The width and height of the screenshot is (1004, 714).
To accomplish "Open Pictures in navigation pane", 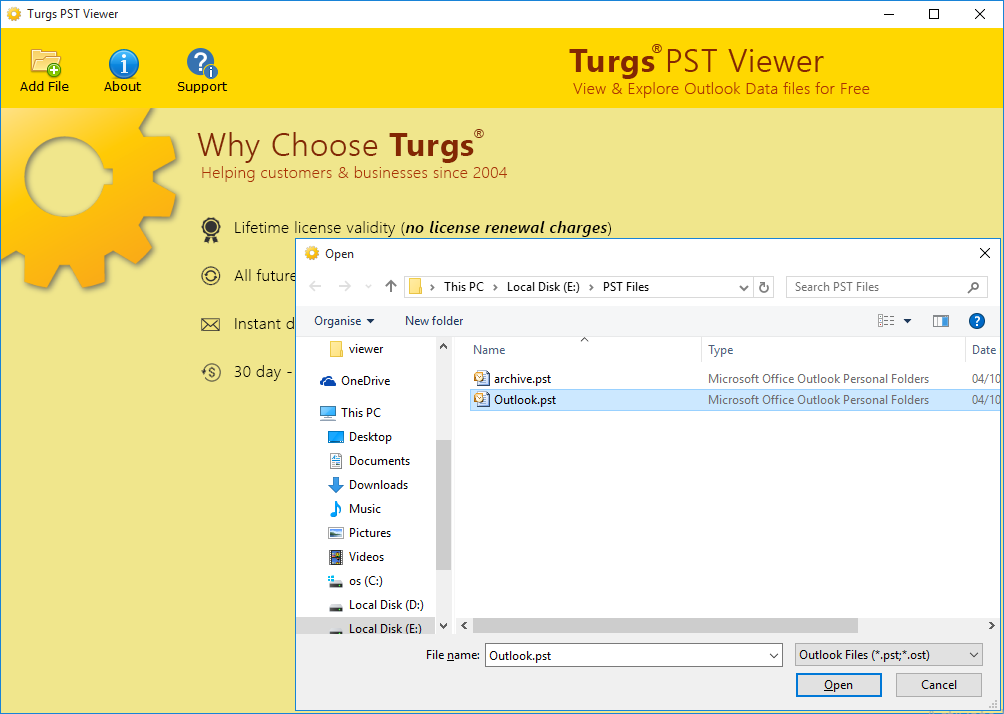I will [359, 533].
